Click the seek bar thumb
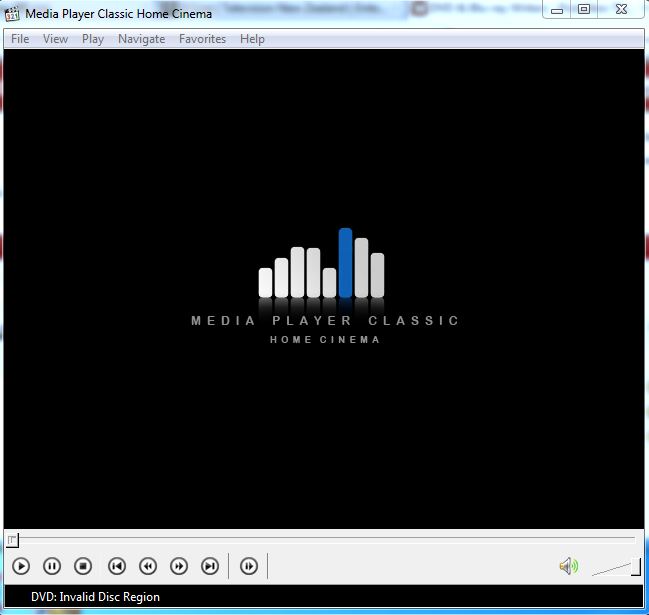The width and height of the screenshot is (649, 615). (12, 540)
